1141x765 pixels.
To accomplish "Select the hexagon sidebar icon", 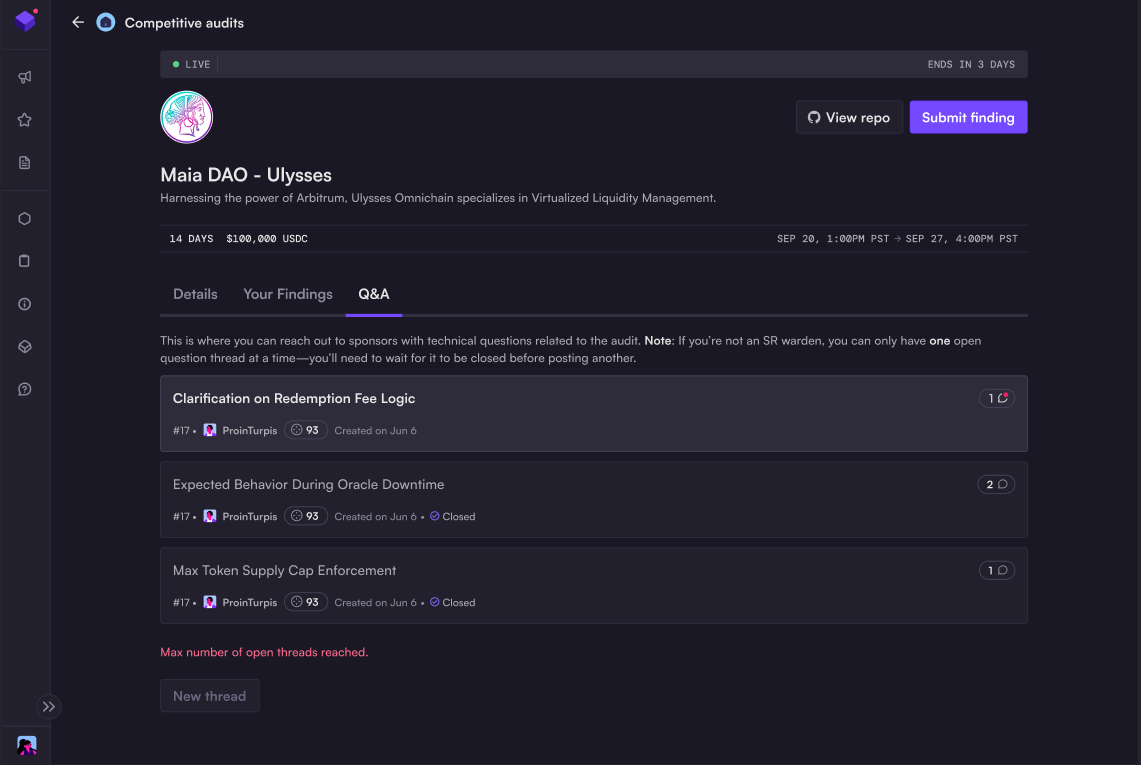I will pos(25,219).
